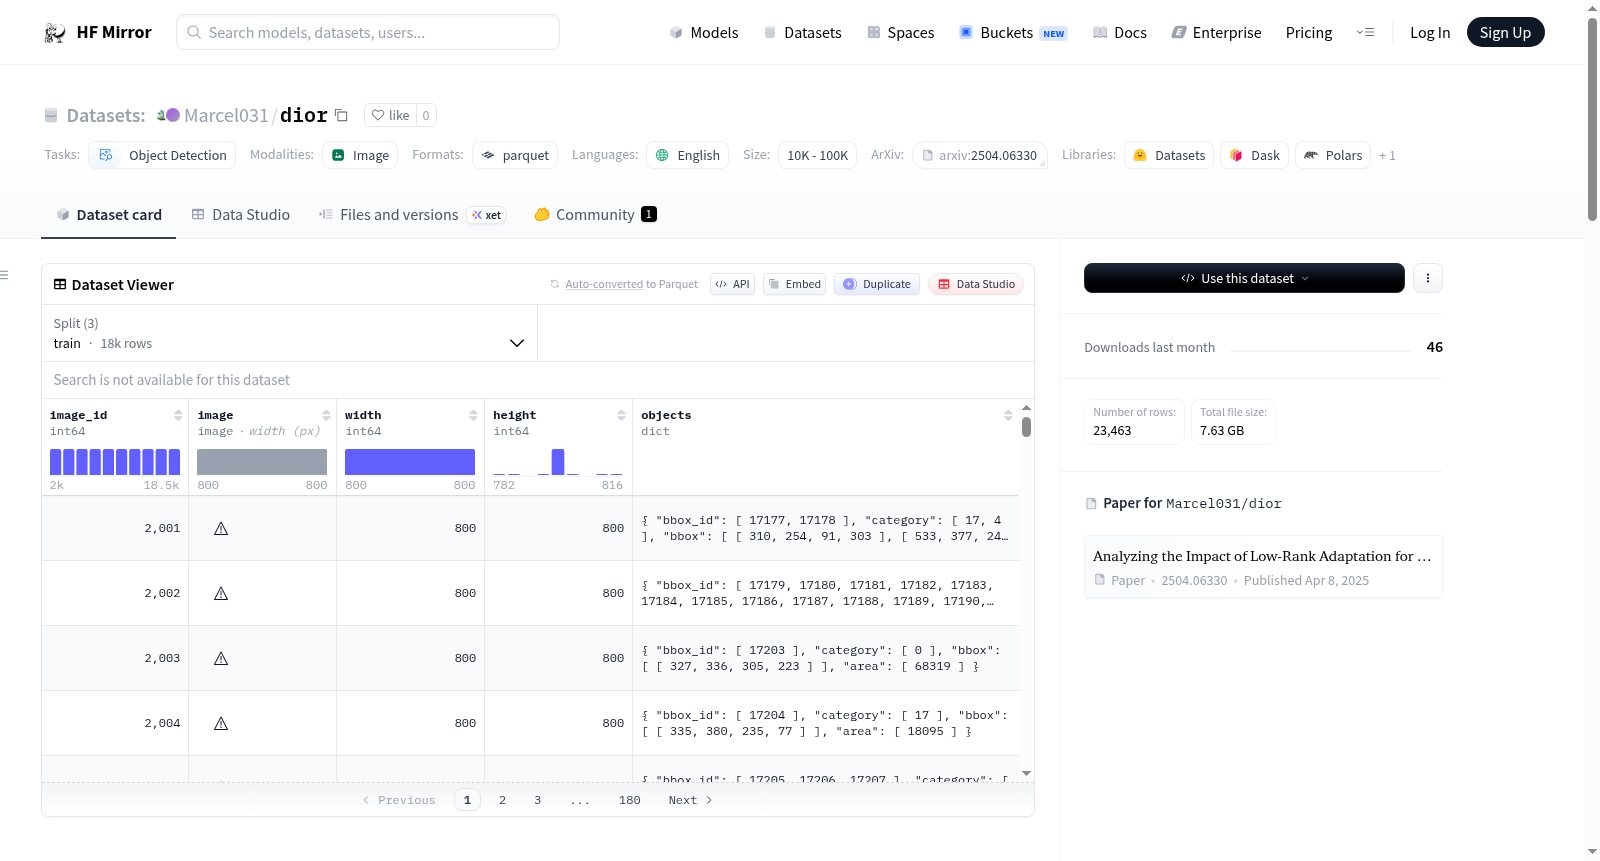Open the arxiv:2504.06330 tag
This screenshot has width=1600, height=861.
click(980, 156)
